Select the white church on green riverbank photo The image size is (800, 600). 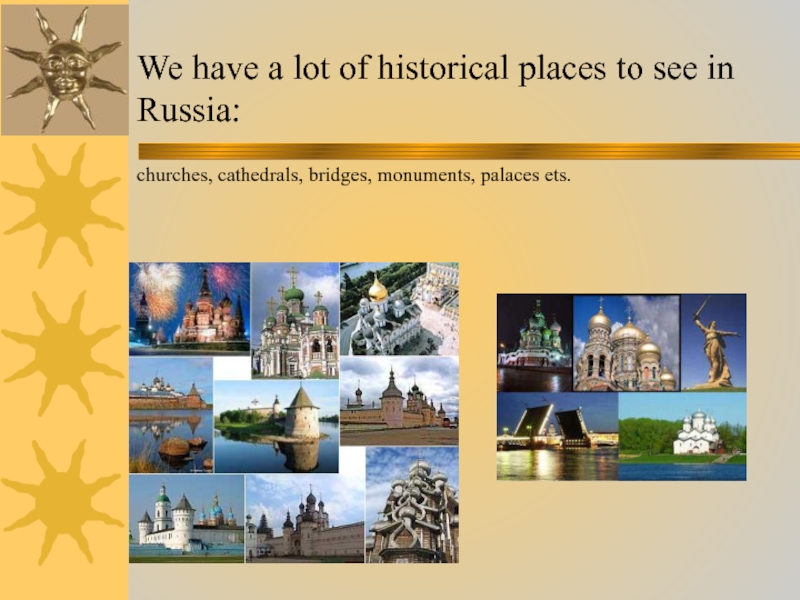682,436
